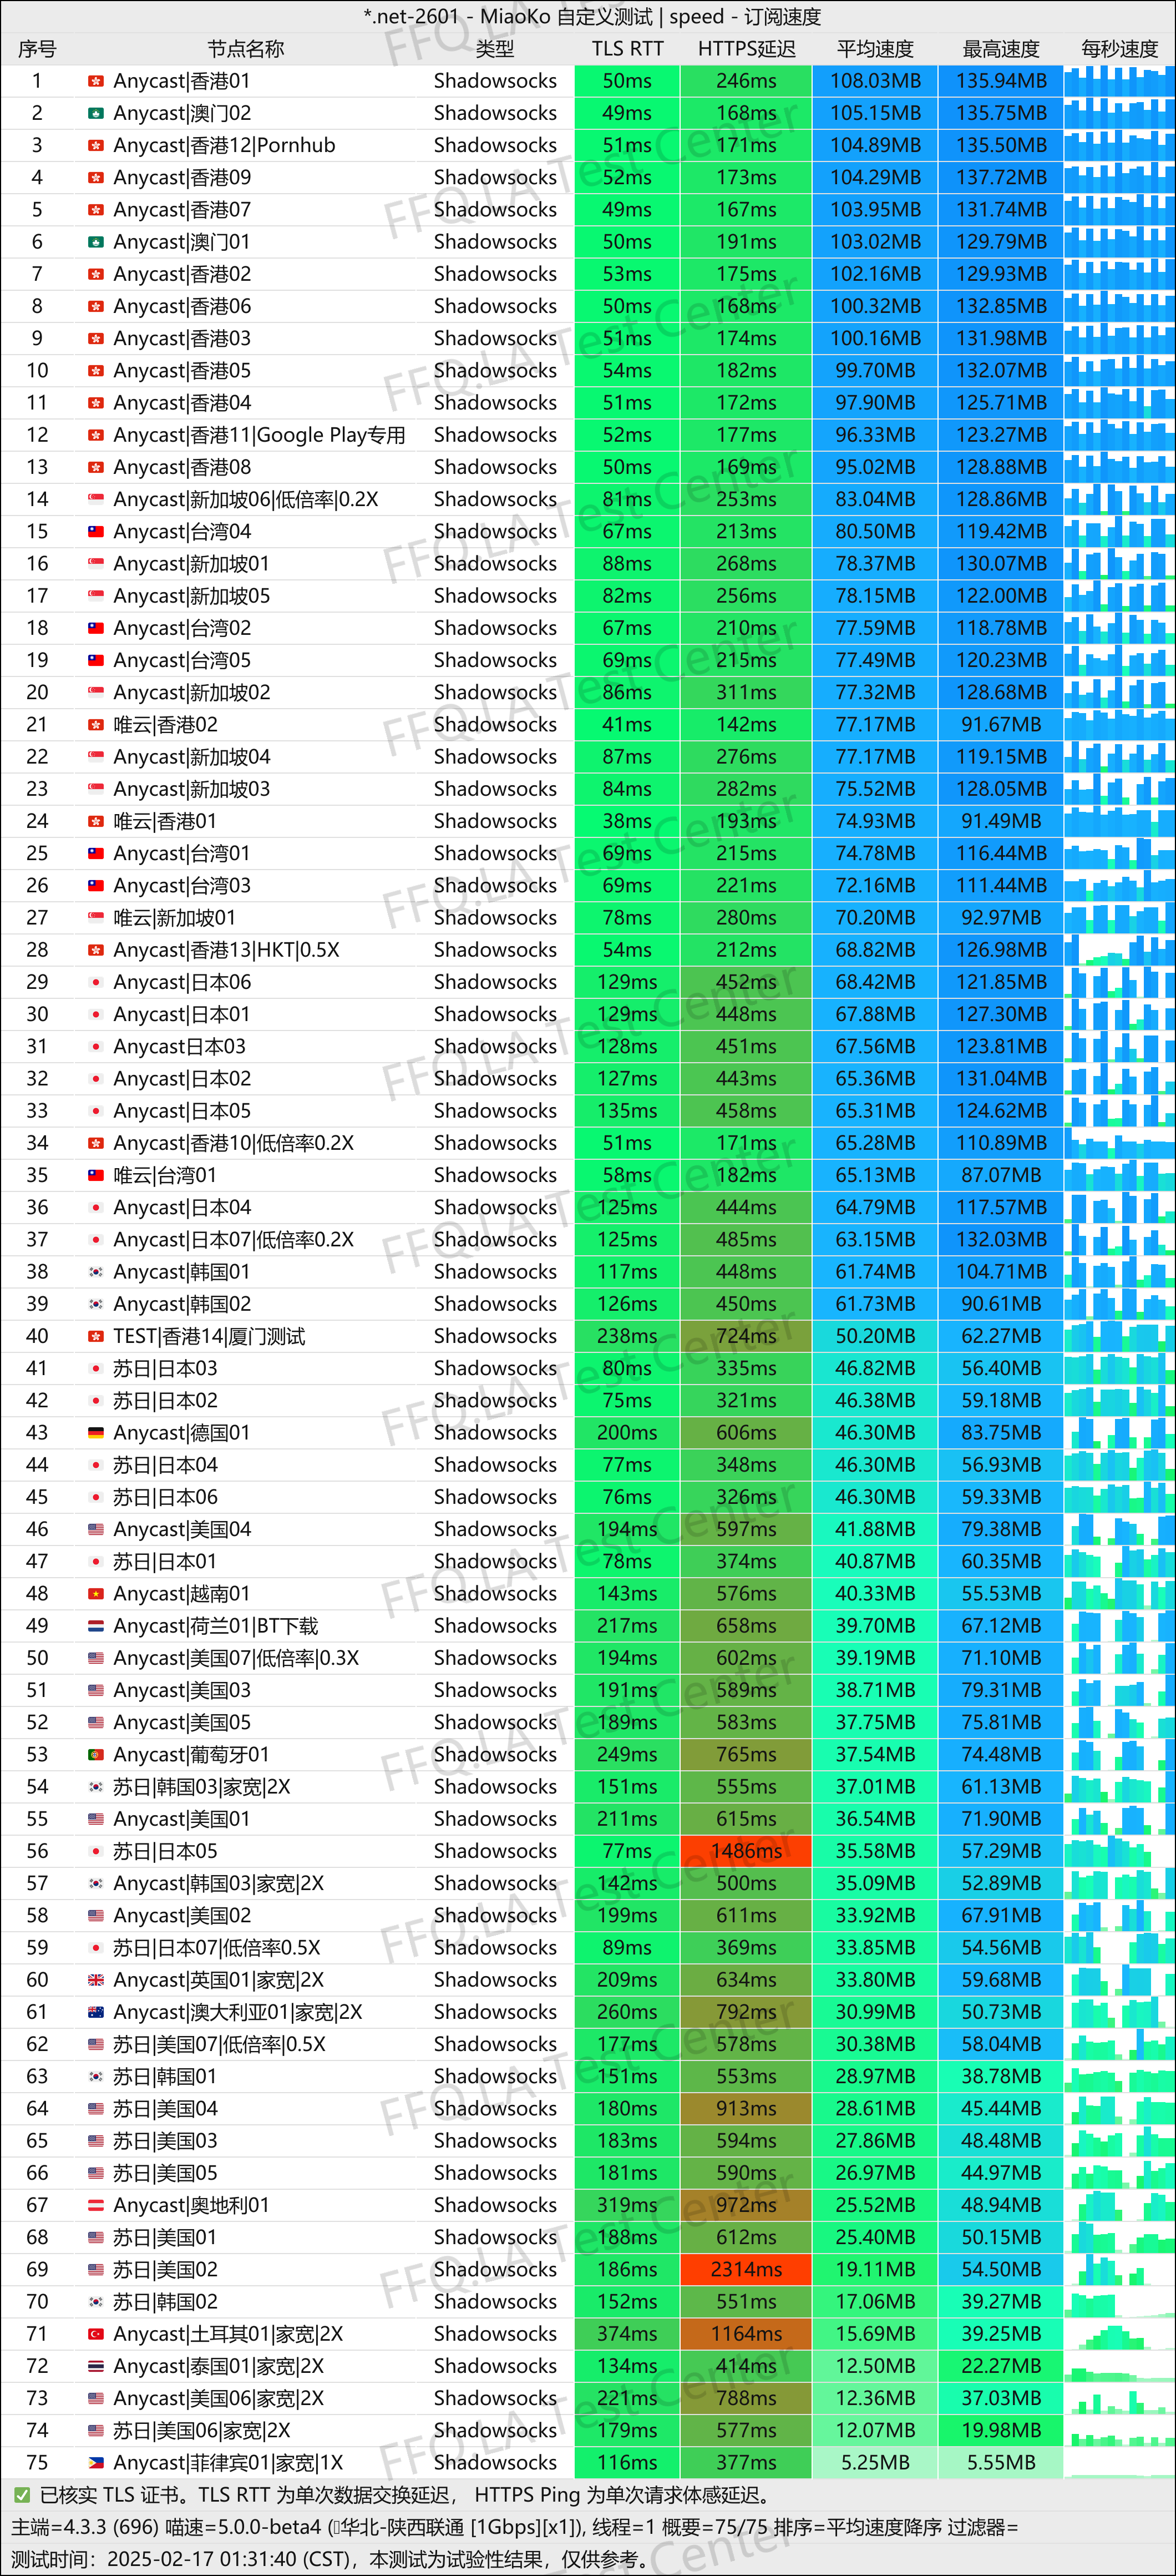Click the 序号 column header

click(37, 49)
